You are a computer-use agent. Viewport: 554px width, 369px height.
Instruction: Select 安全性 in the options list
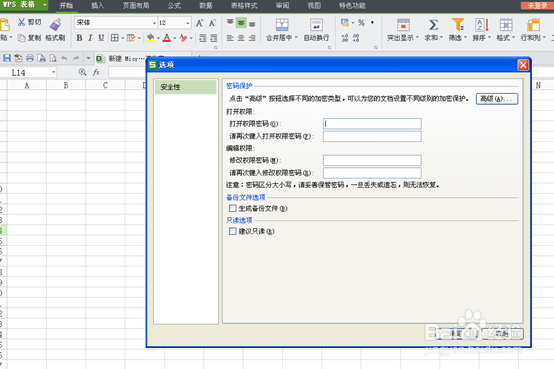pos(185,87)
